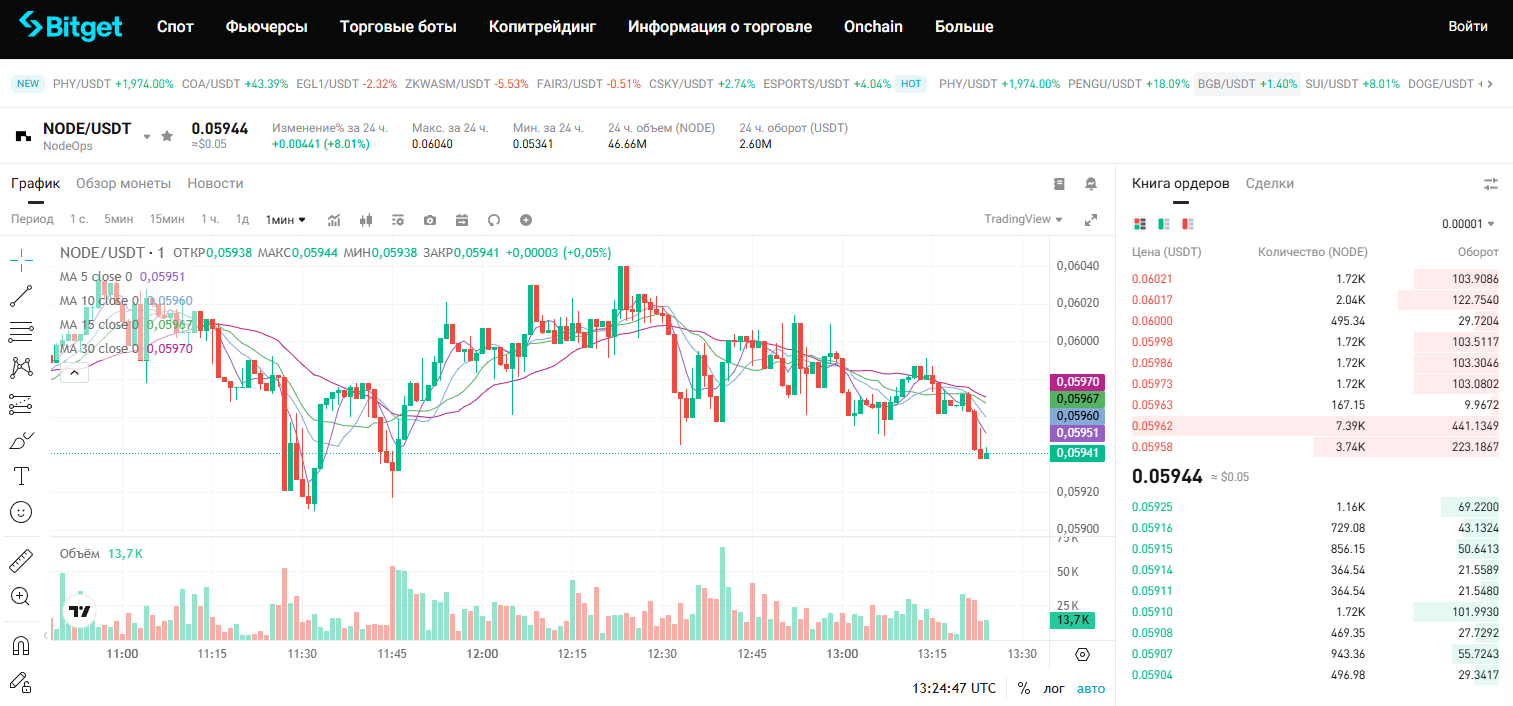Viewport: 1513px width, 706px height.
Task: Switch to the Сделки tab
Action: pyautogui.click(x=1268, y=183)
